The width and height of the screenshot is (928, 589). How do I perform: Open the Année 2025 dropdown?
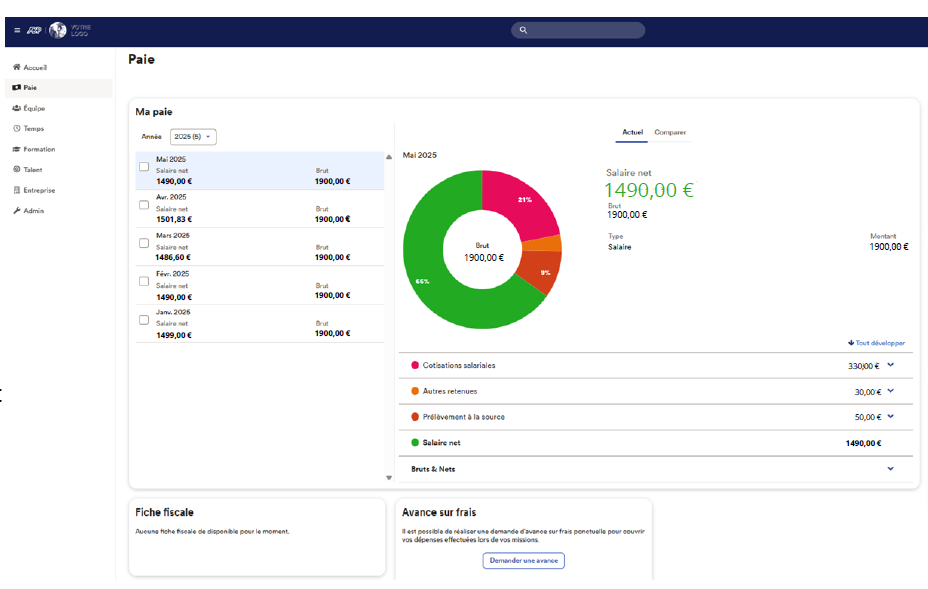tap(193, 136)
